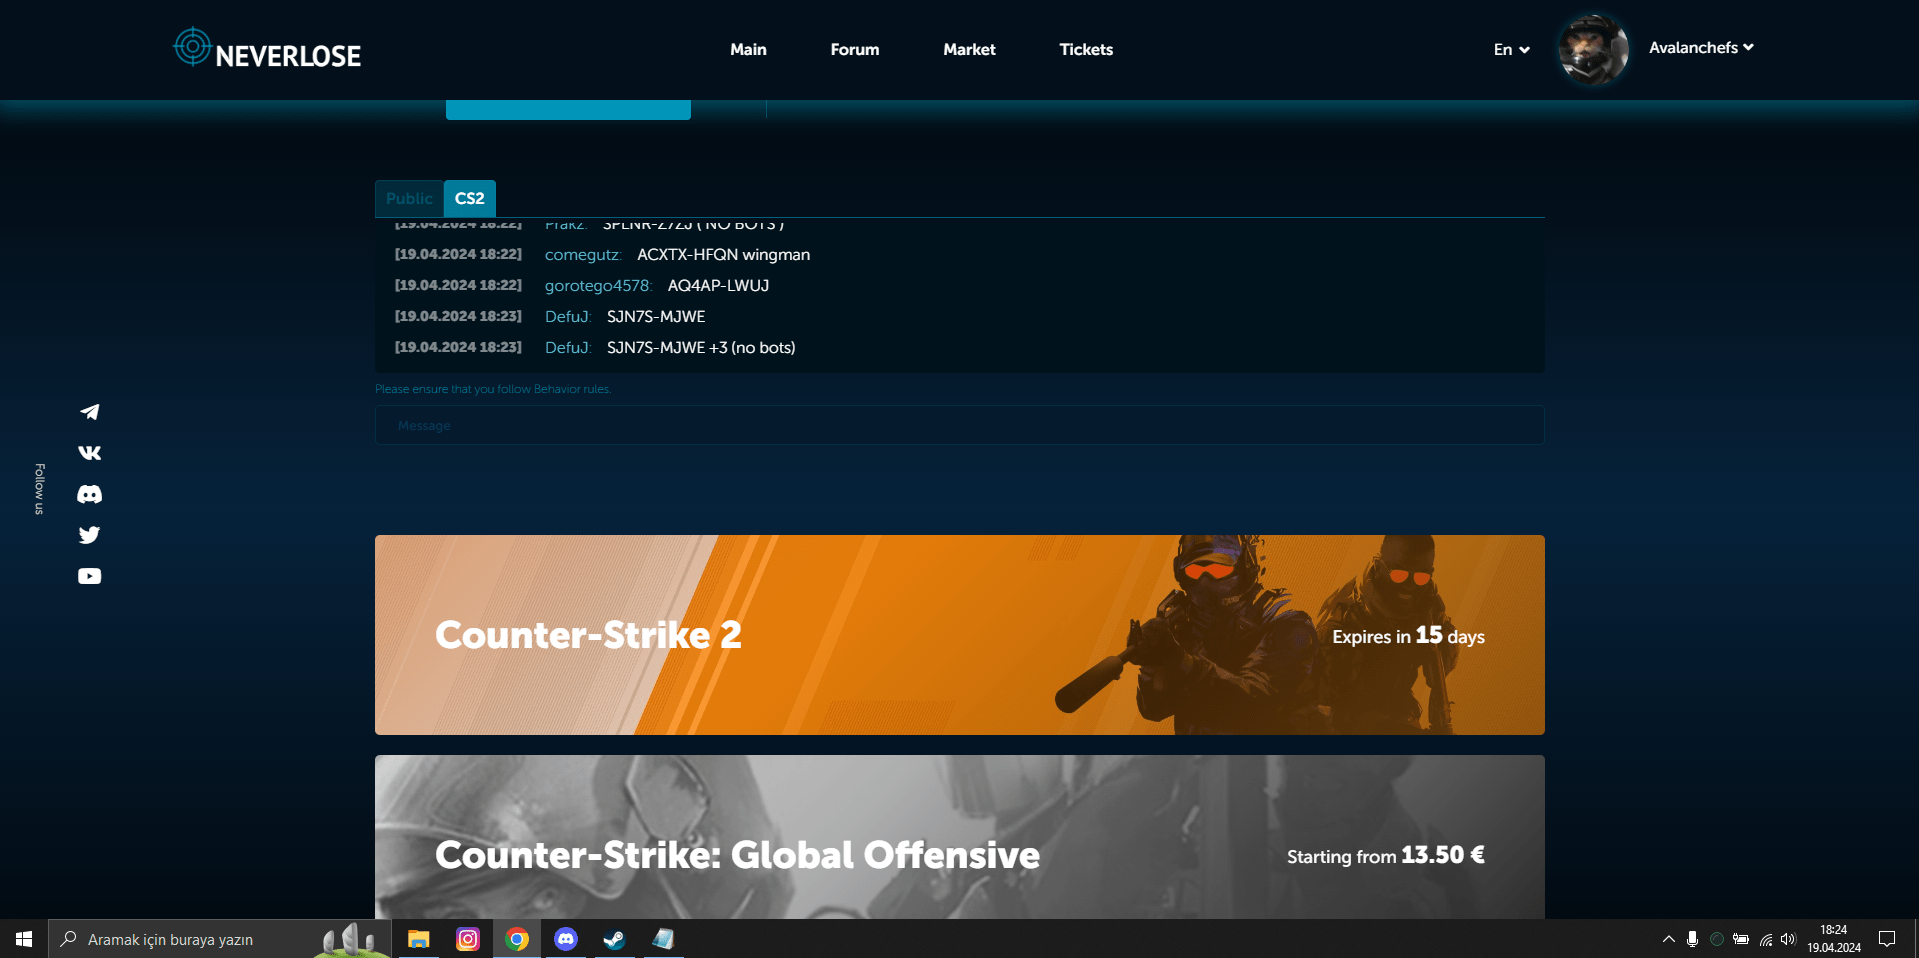Open the VK social link
The height and width of the screenshot is (958, 1919).
pyautogui.click(x=90, y=453)
